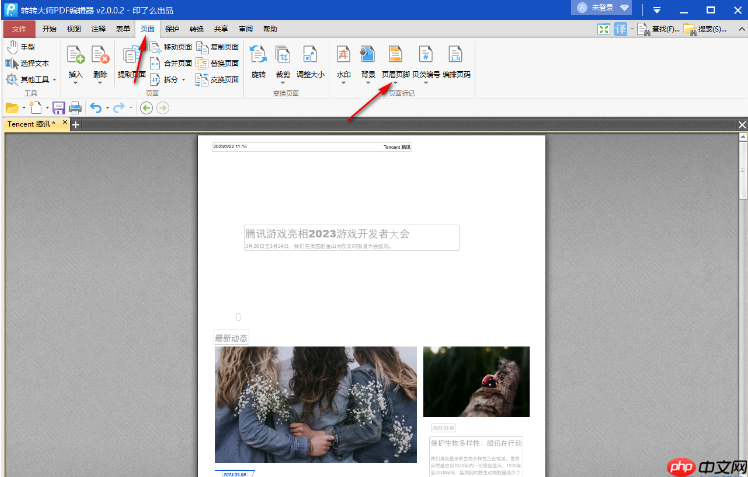Click the 腾讯游戏亮相2023游戏开发者大会 headline

pos(327,234)
